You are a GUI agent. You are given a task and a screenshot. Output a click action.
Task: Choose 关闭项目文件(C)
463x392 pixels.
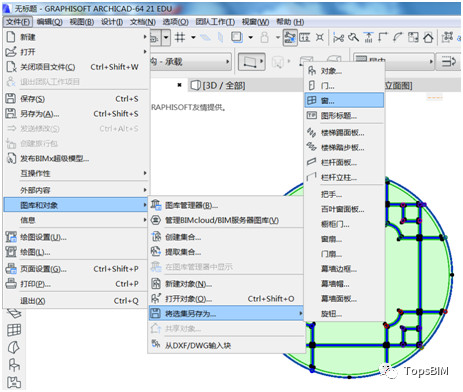point(76,67)
